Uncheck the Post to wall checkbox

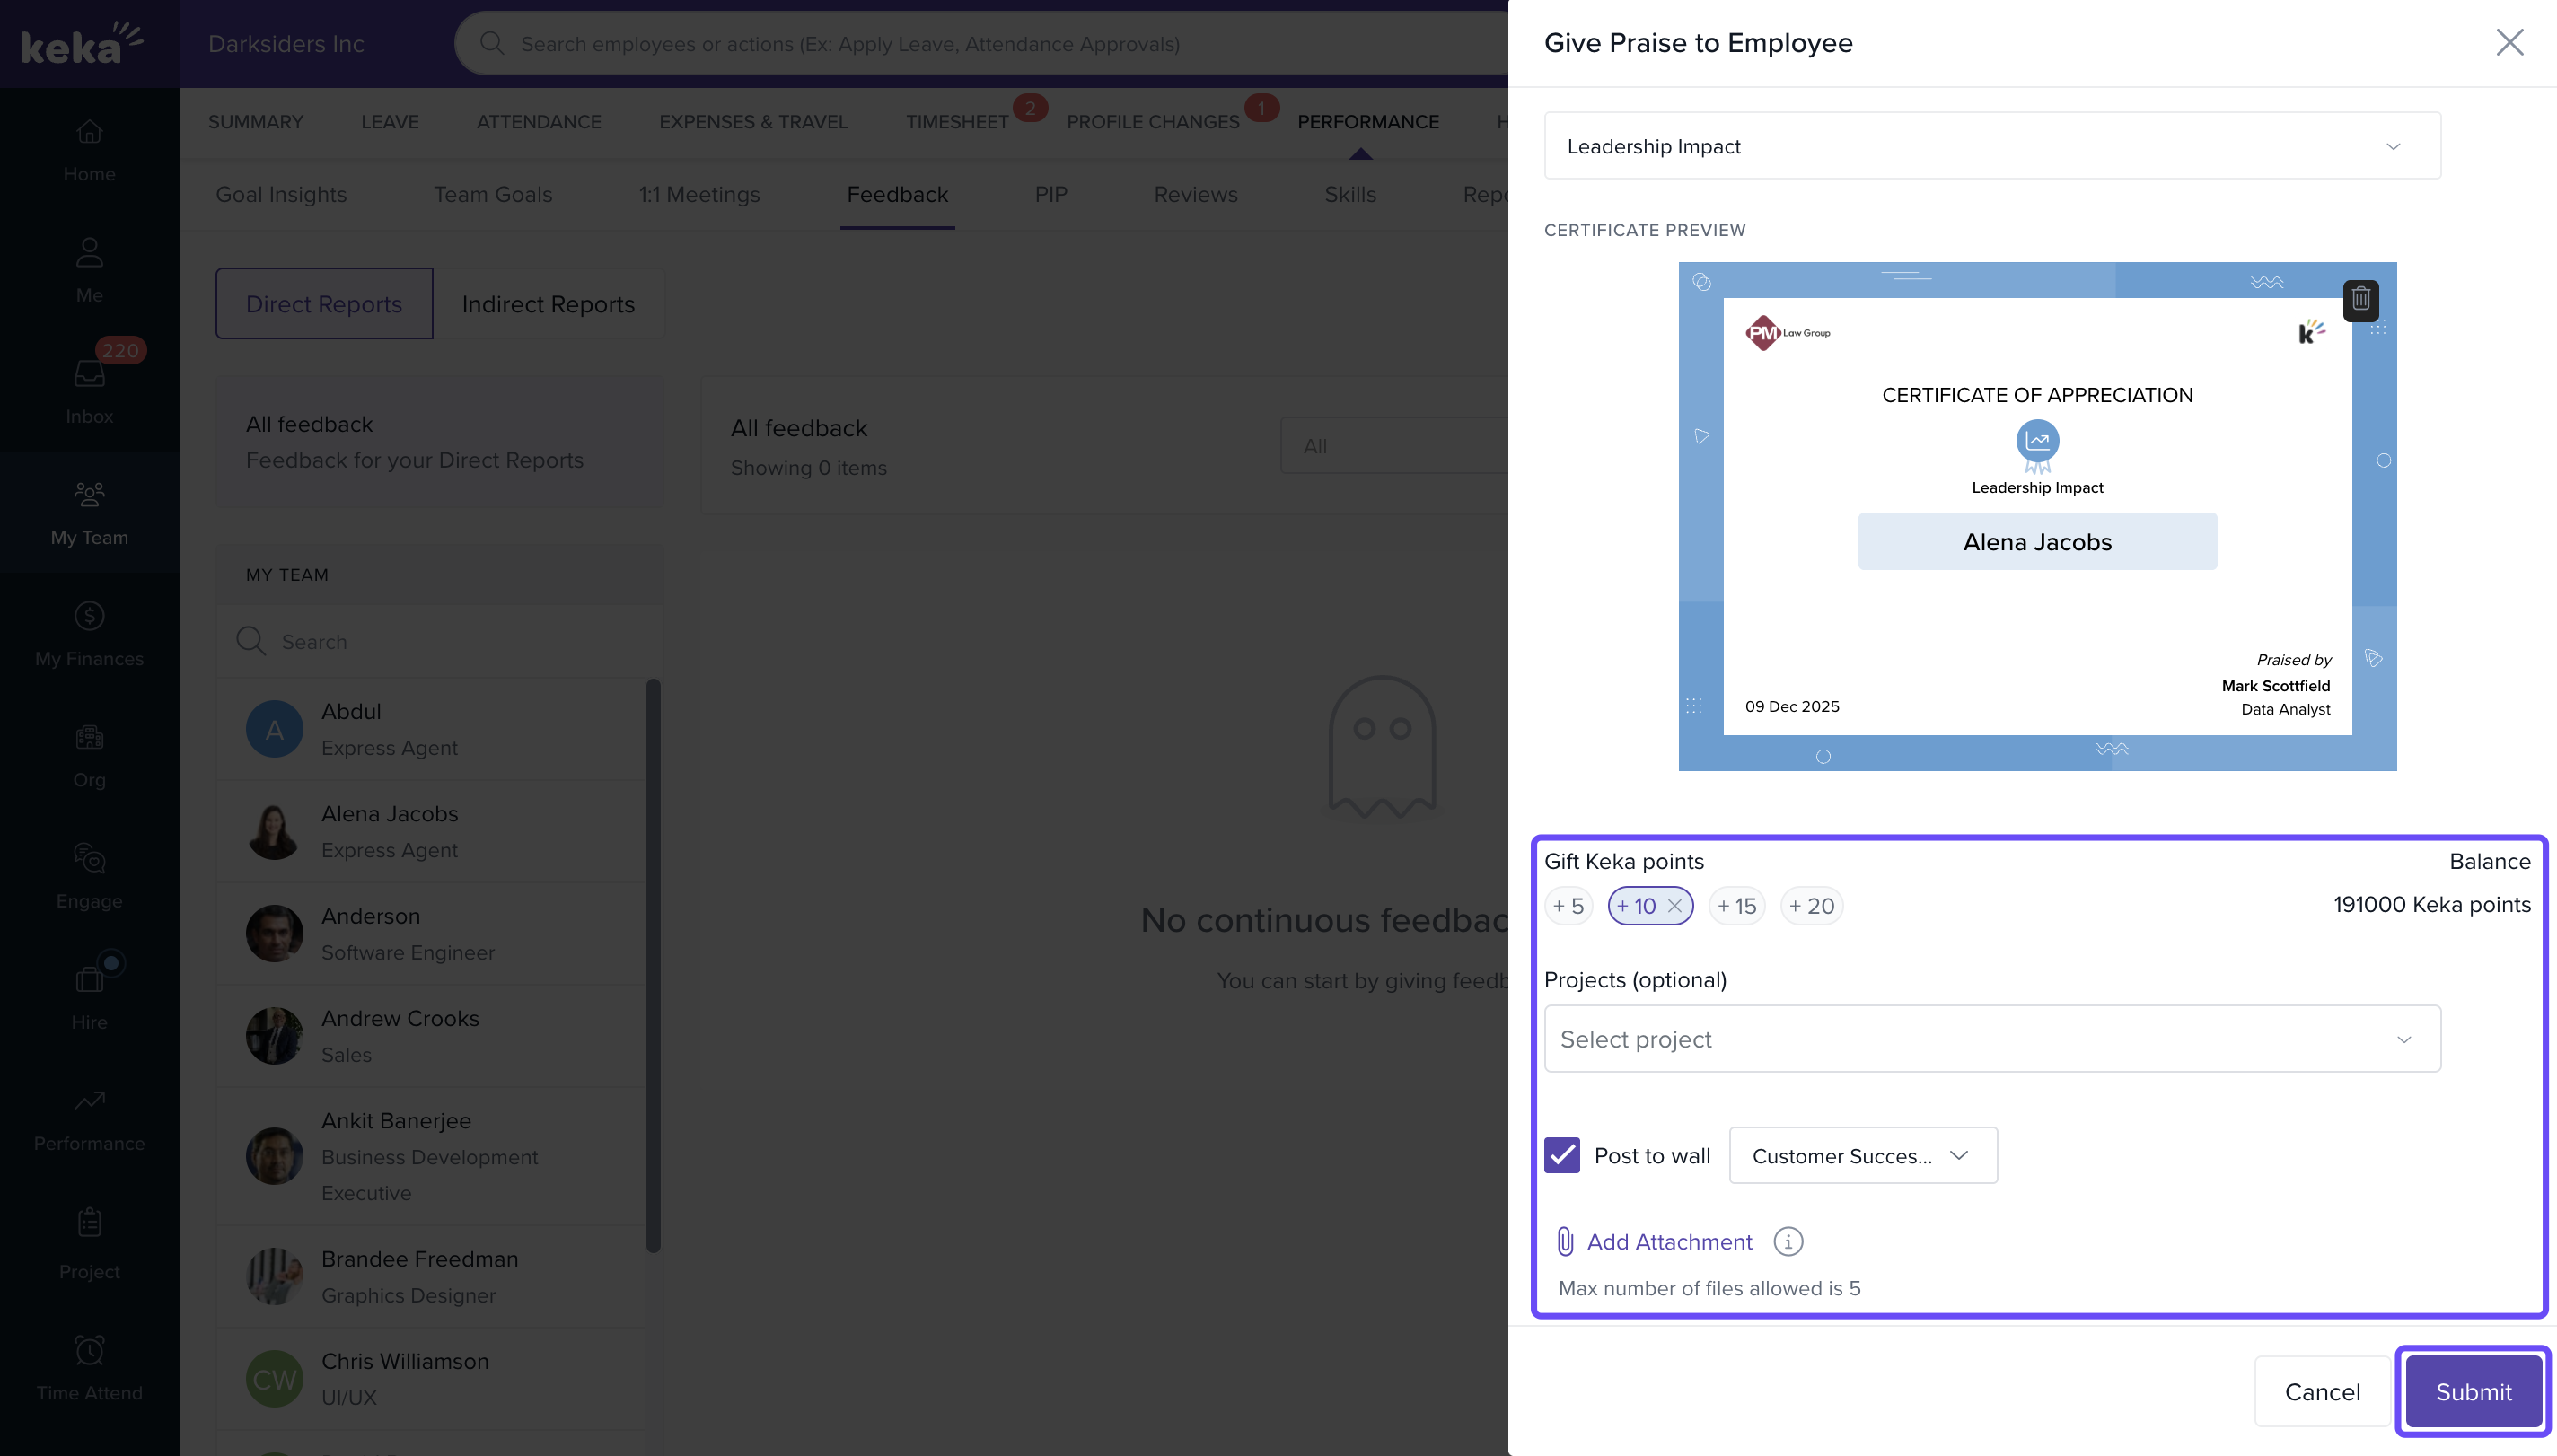click(1561, 1155)
